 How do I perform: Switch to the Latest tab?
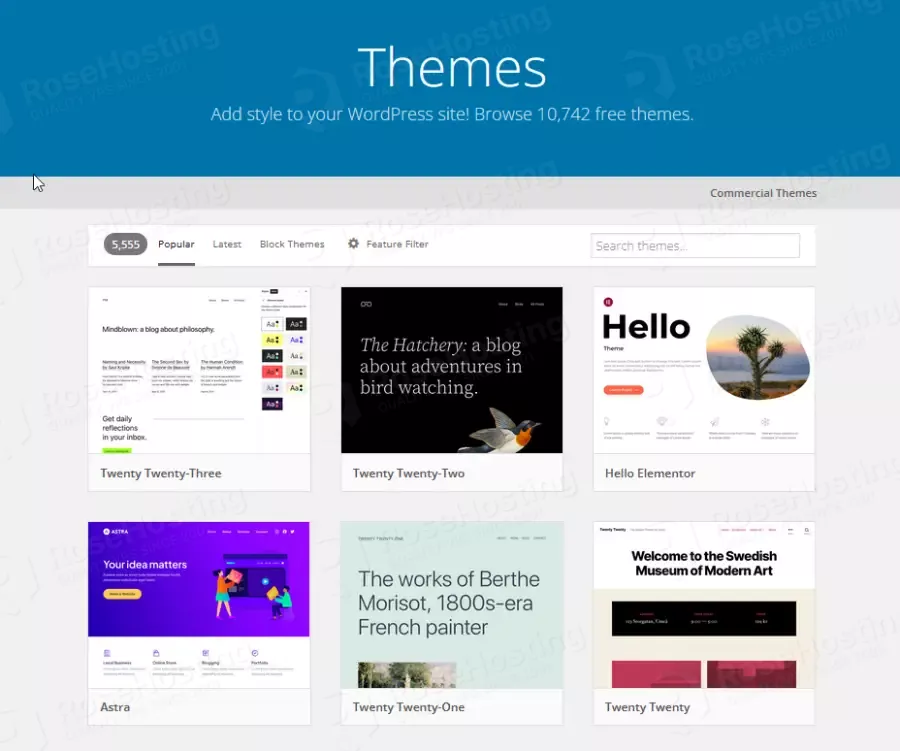point(227,244)
